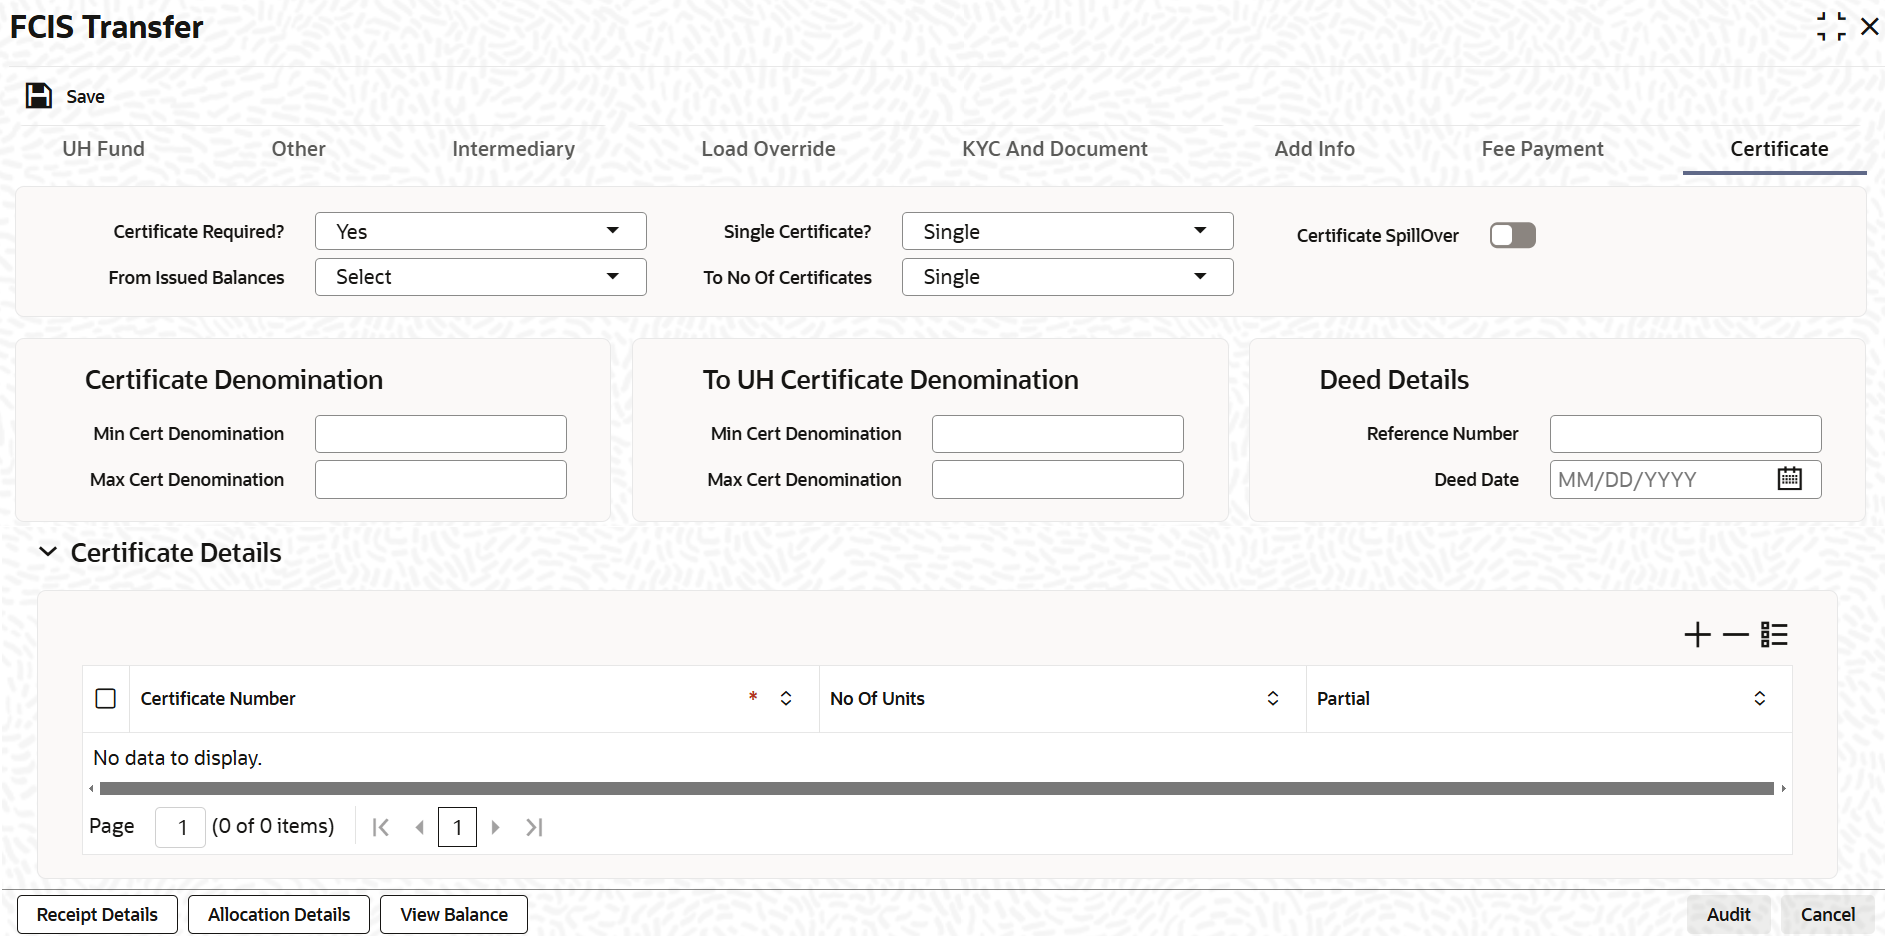Viewport: 1885px width, 949px height.
Task: Focus Certificate Denomination Min Cert Denomination field
Action: click(x=441, y=434)
